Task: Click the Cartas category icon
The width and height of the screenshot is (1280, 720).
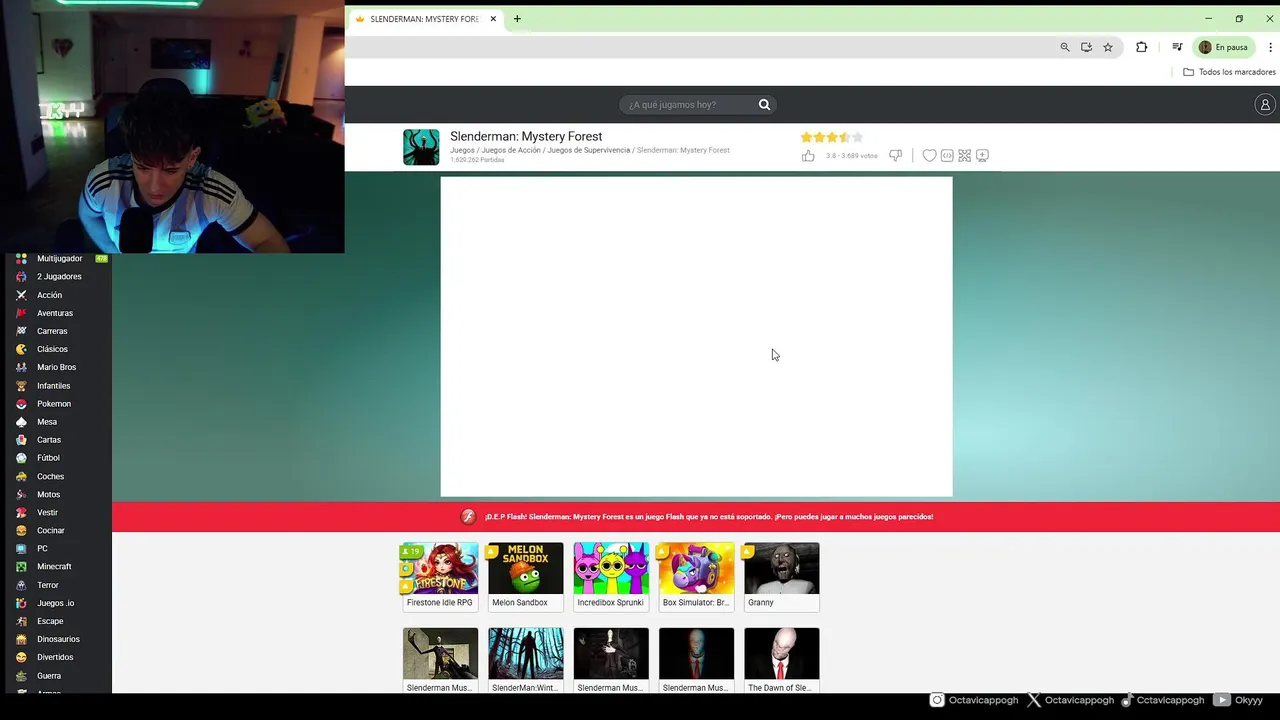Action: pos(21,440)
